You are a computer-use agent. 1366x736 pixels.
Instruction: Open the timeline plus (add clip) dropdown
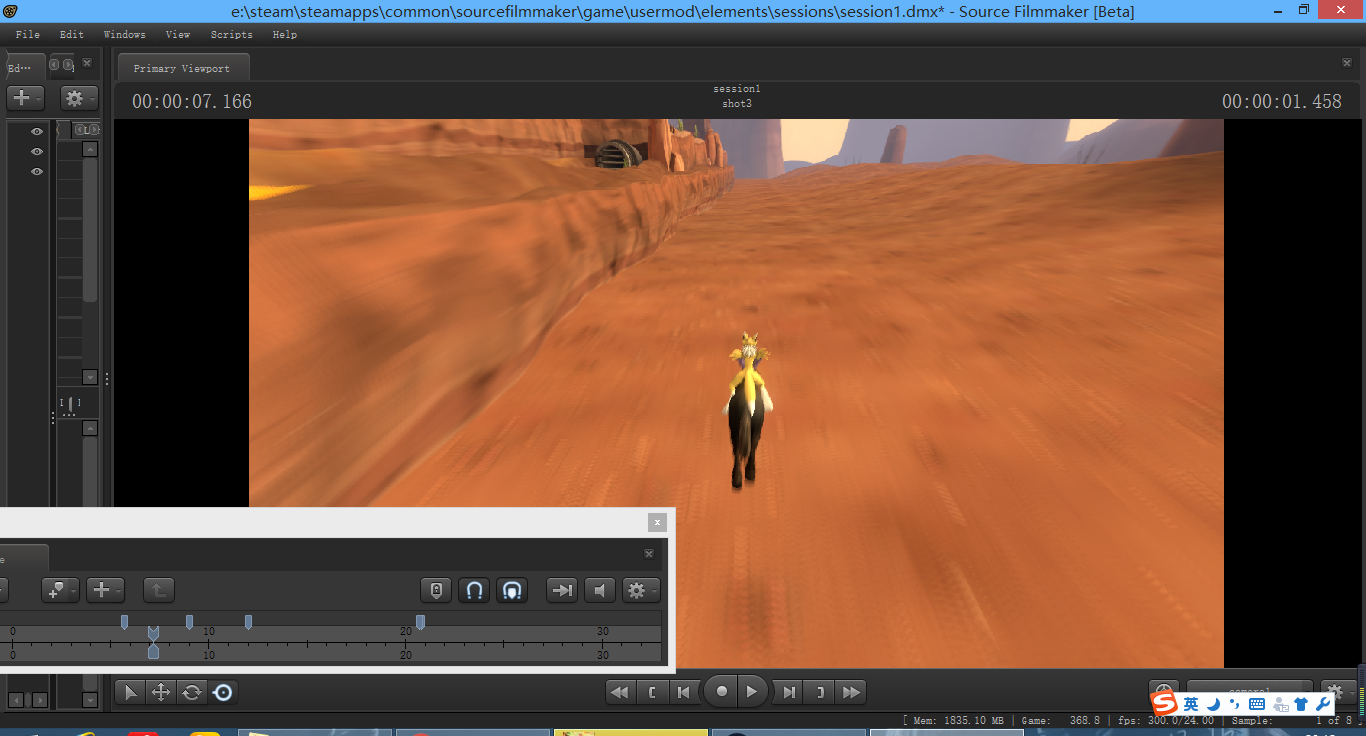105,590
